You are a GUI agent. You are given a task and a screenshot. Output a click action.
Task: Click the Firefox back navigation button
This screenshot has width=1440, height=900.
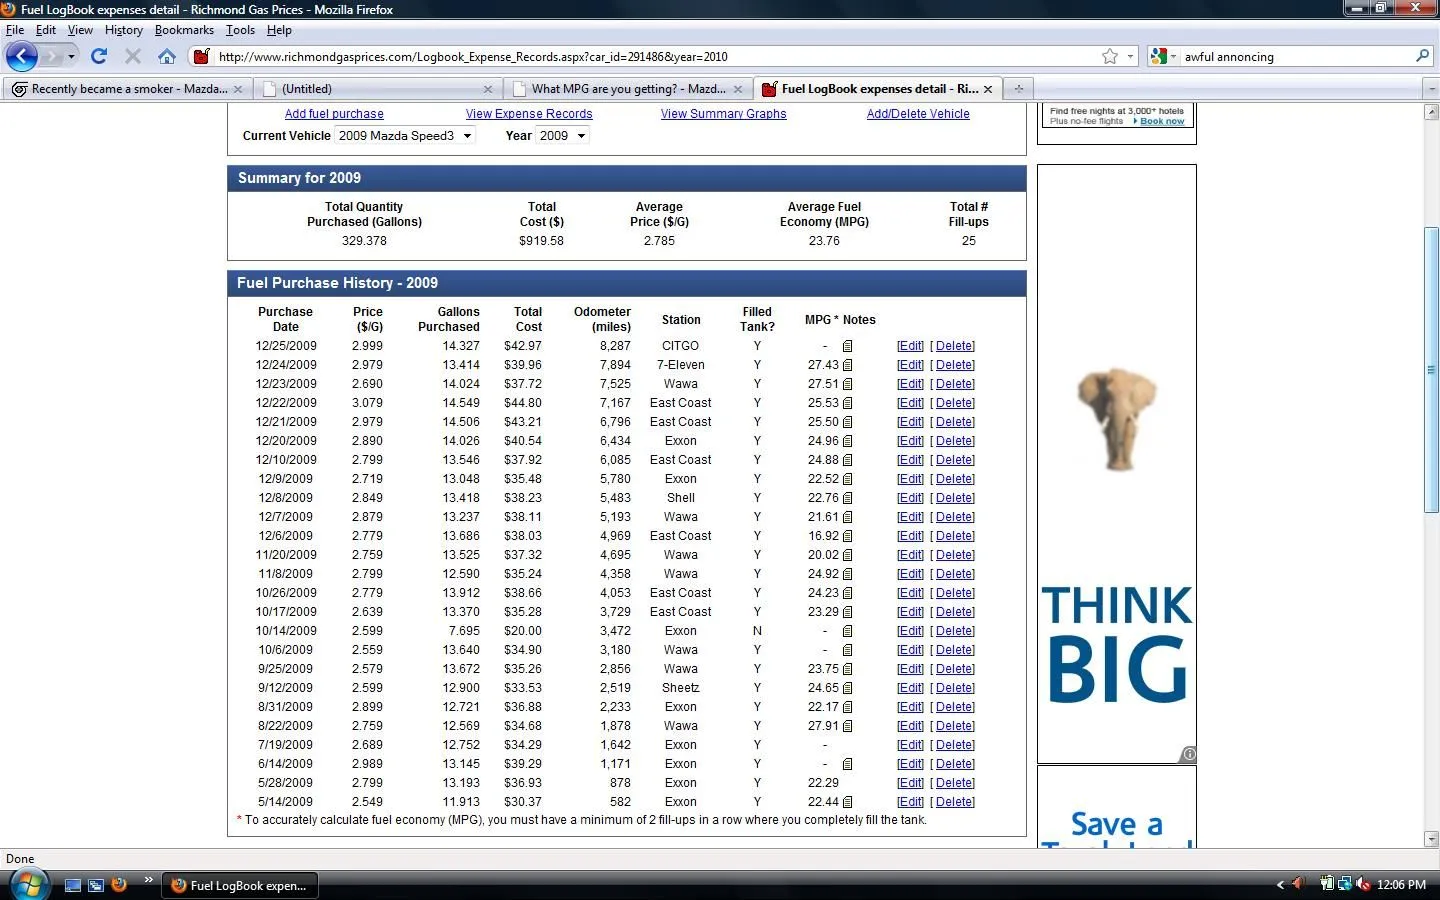tap(21, 57)
